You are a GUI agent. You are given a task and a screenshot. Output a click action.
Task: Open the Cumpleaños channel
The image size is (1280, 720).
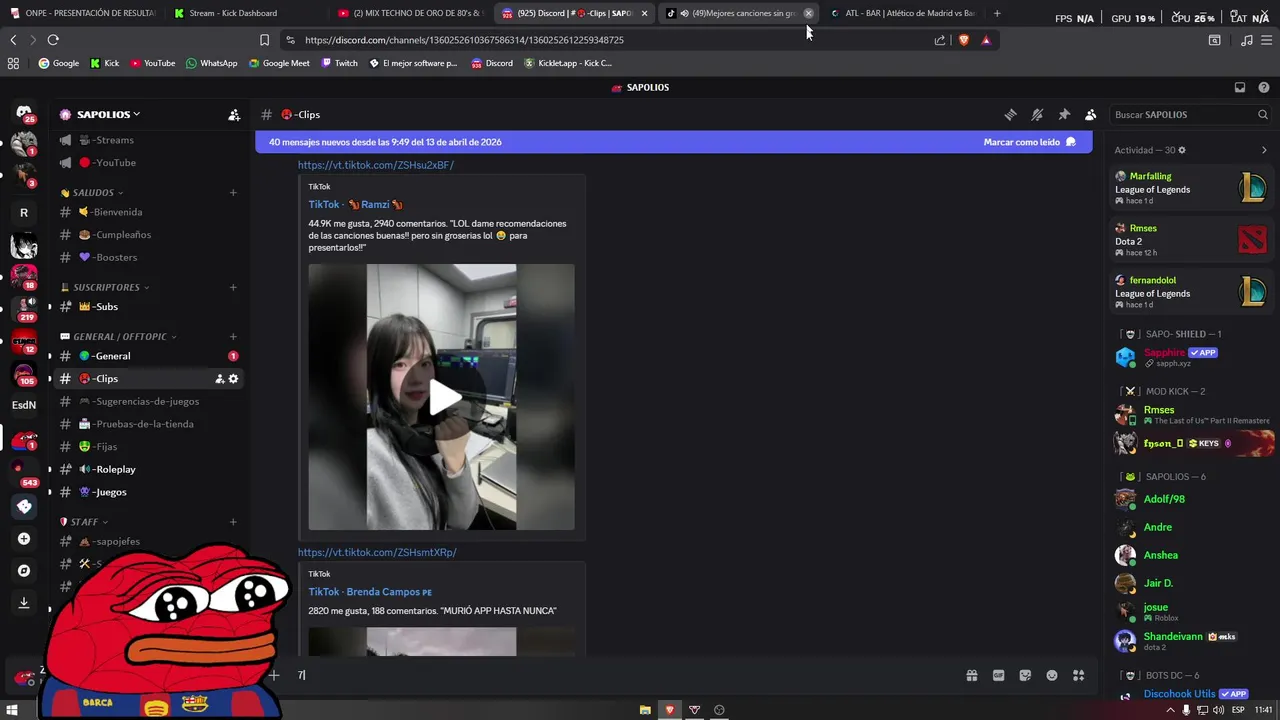(148, 235)
